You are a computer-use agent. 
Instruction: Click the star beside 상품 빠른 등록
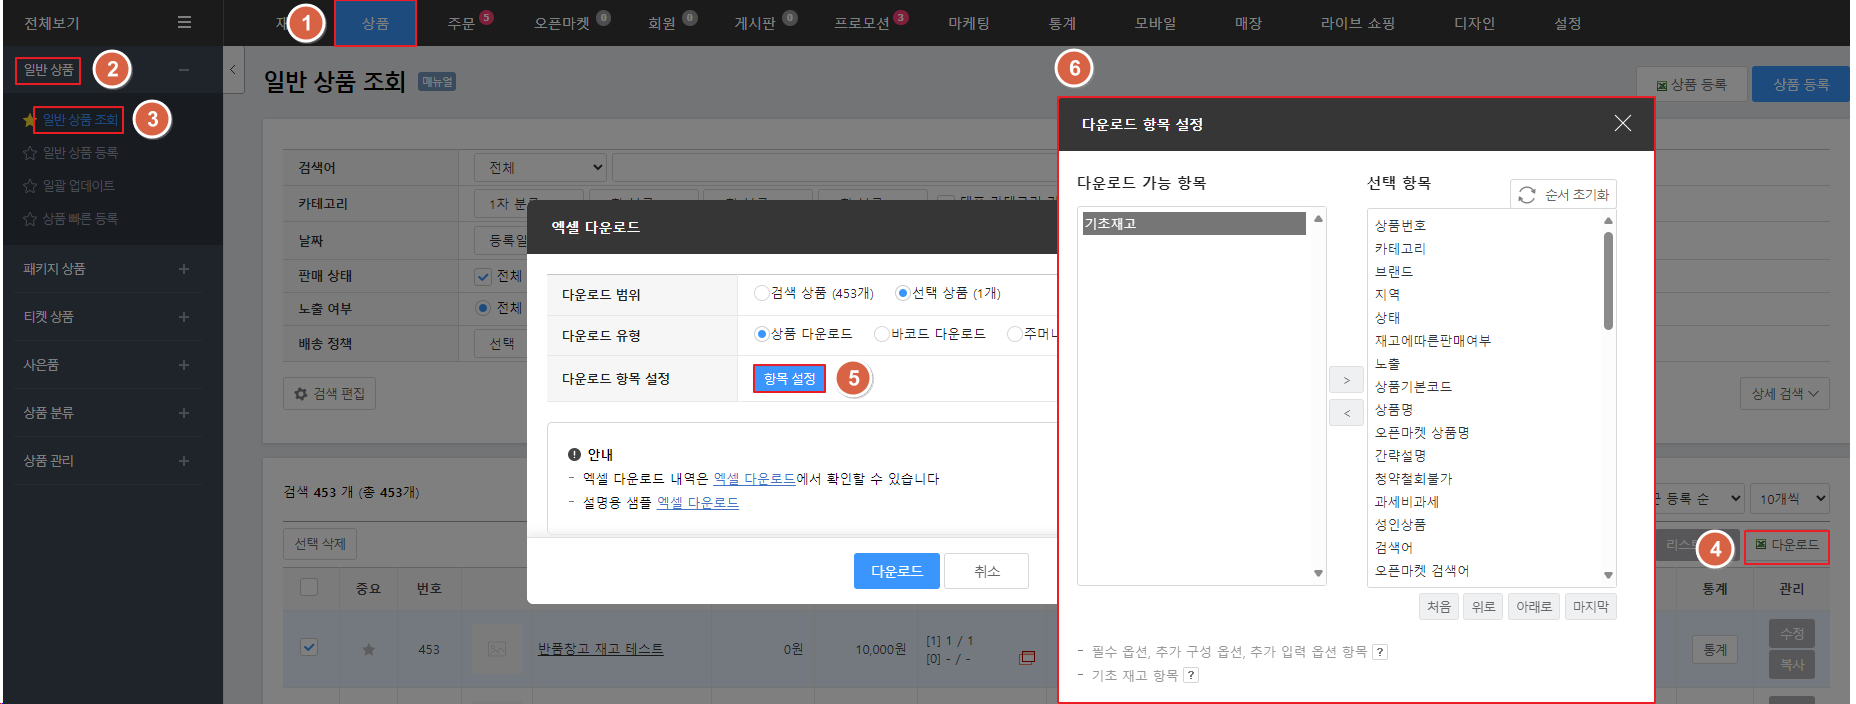click(x=30, y=219)
